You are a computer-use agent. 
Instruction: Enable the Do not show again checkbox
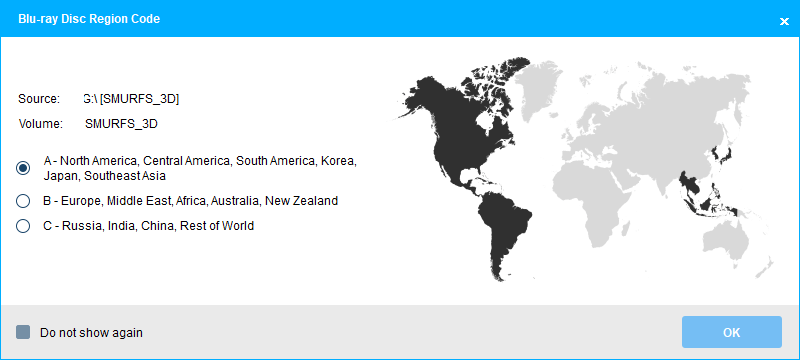click(23, 332)
